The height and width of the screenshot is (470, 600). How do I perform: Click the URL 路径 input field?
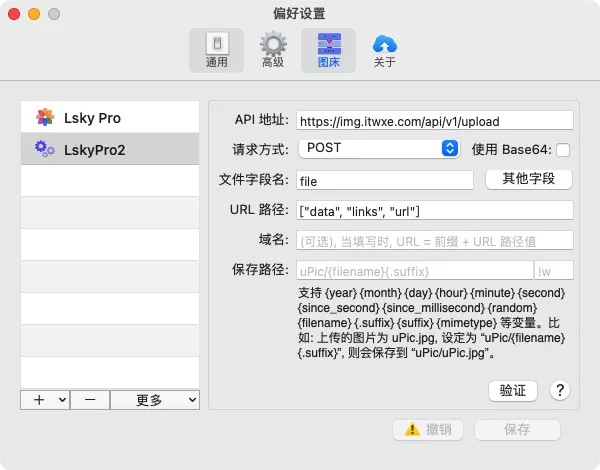point(435,210)
